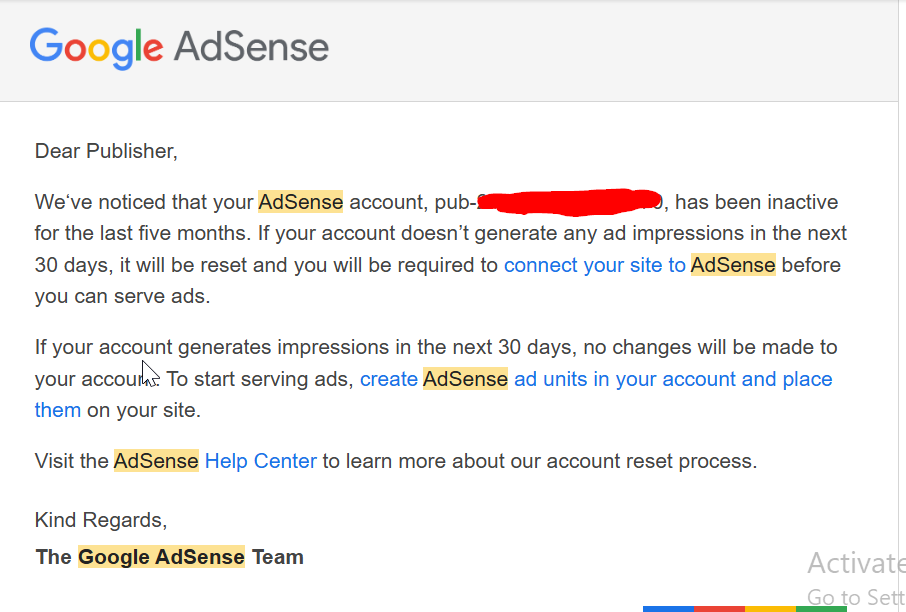This screenshot has height=612, width=906.
Task: Click the highlighted "Google AdSense" in the signature
Action: 161,557
